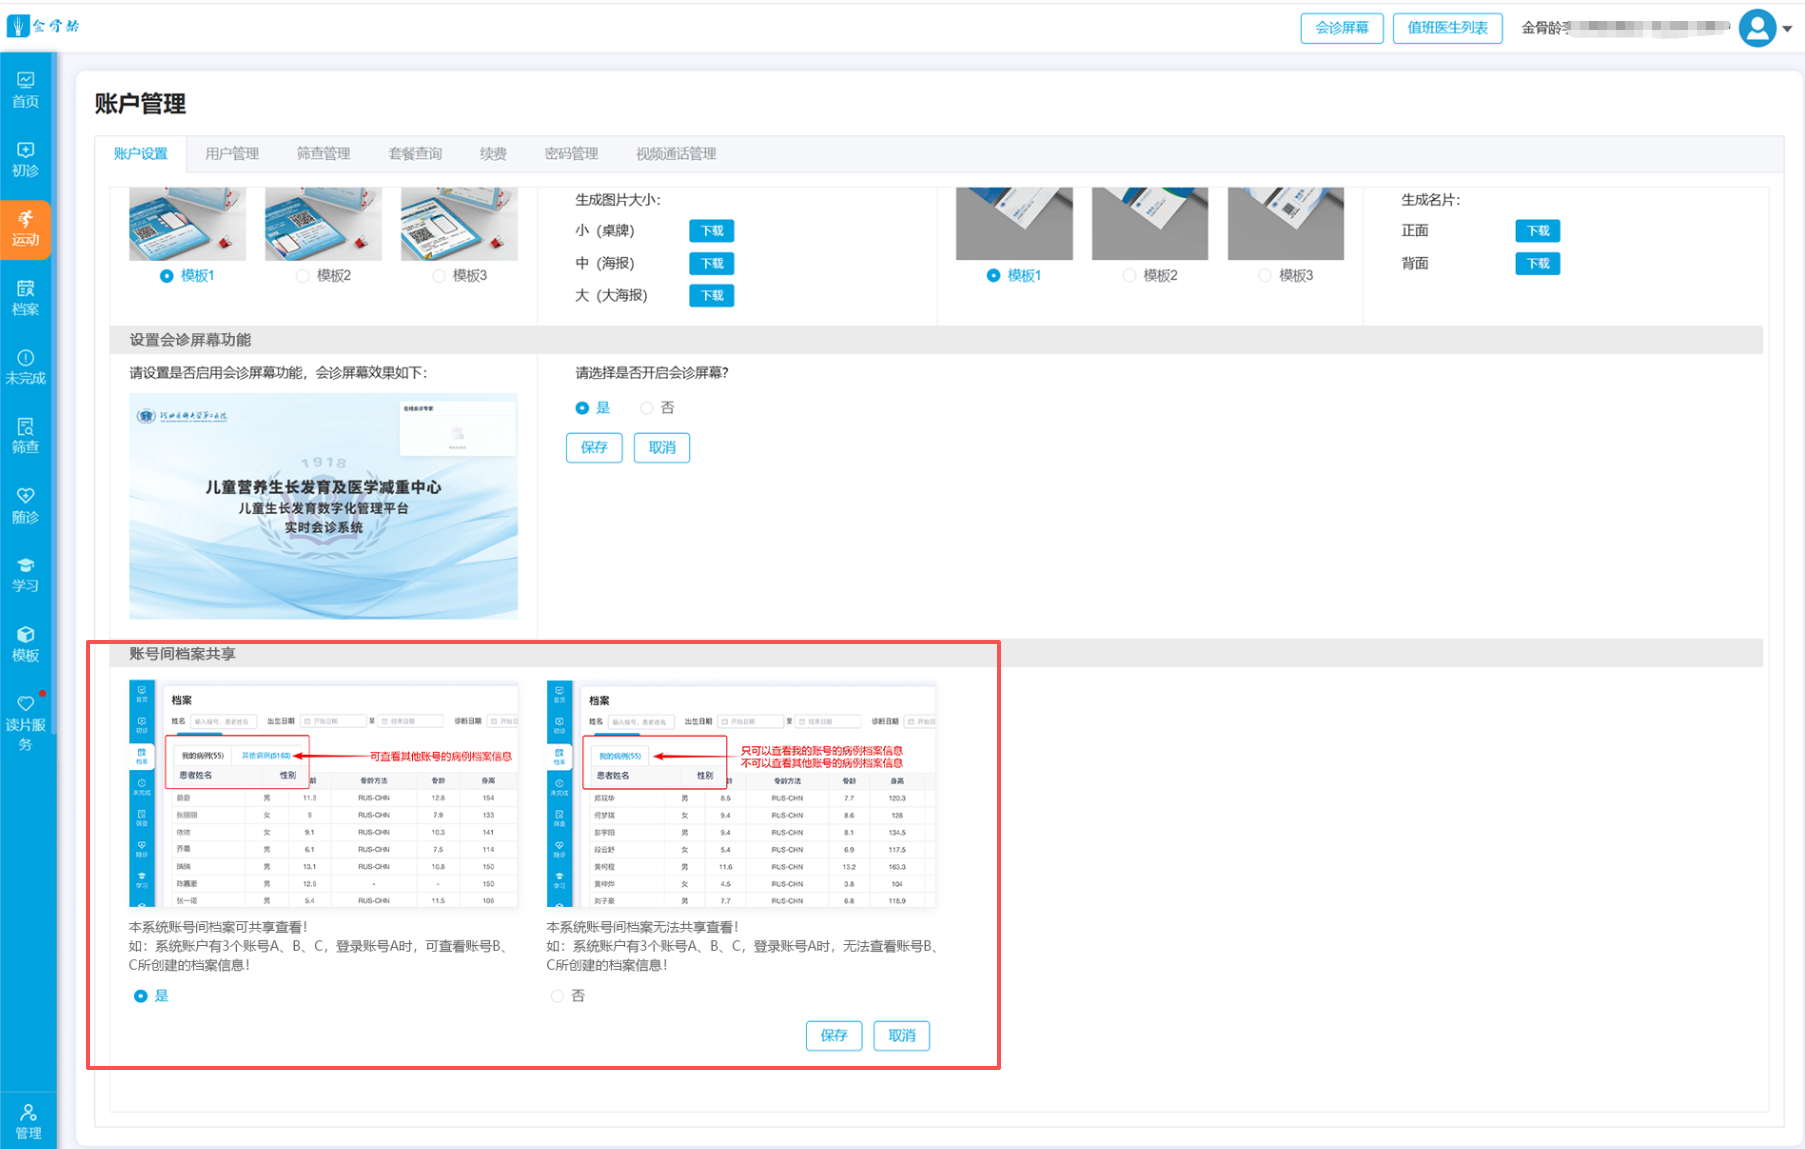1805x1149 pixels.
Task: Open the 首页 home sidebar icon
Action: click(x=26, y=90)
